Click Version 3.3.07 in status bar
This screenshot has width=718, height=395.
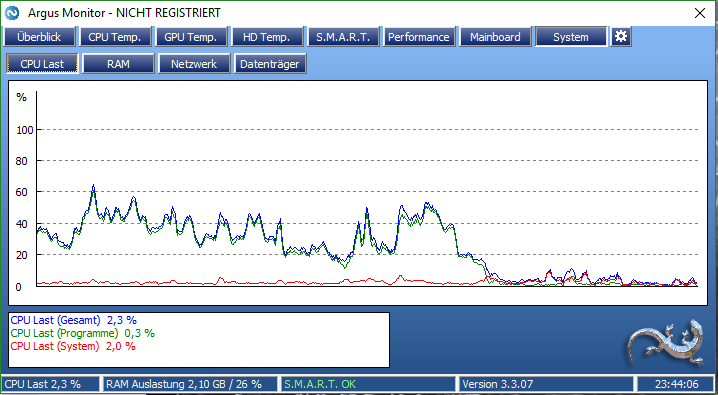tap(546, 384)
